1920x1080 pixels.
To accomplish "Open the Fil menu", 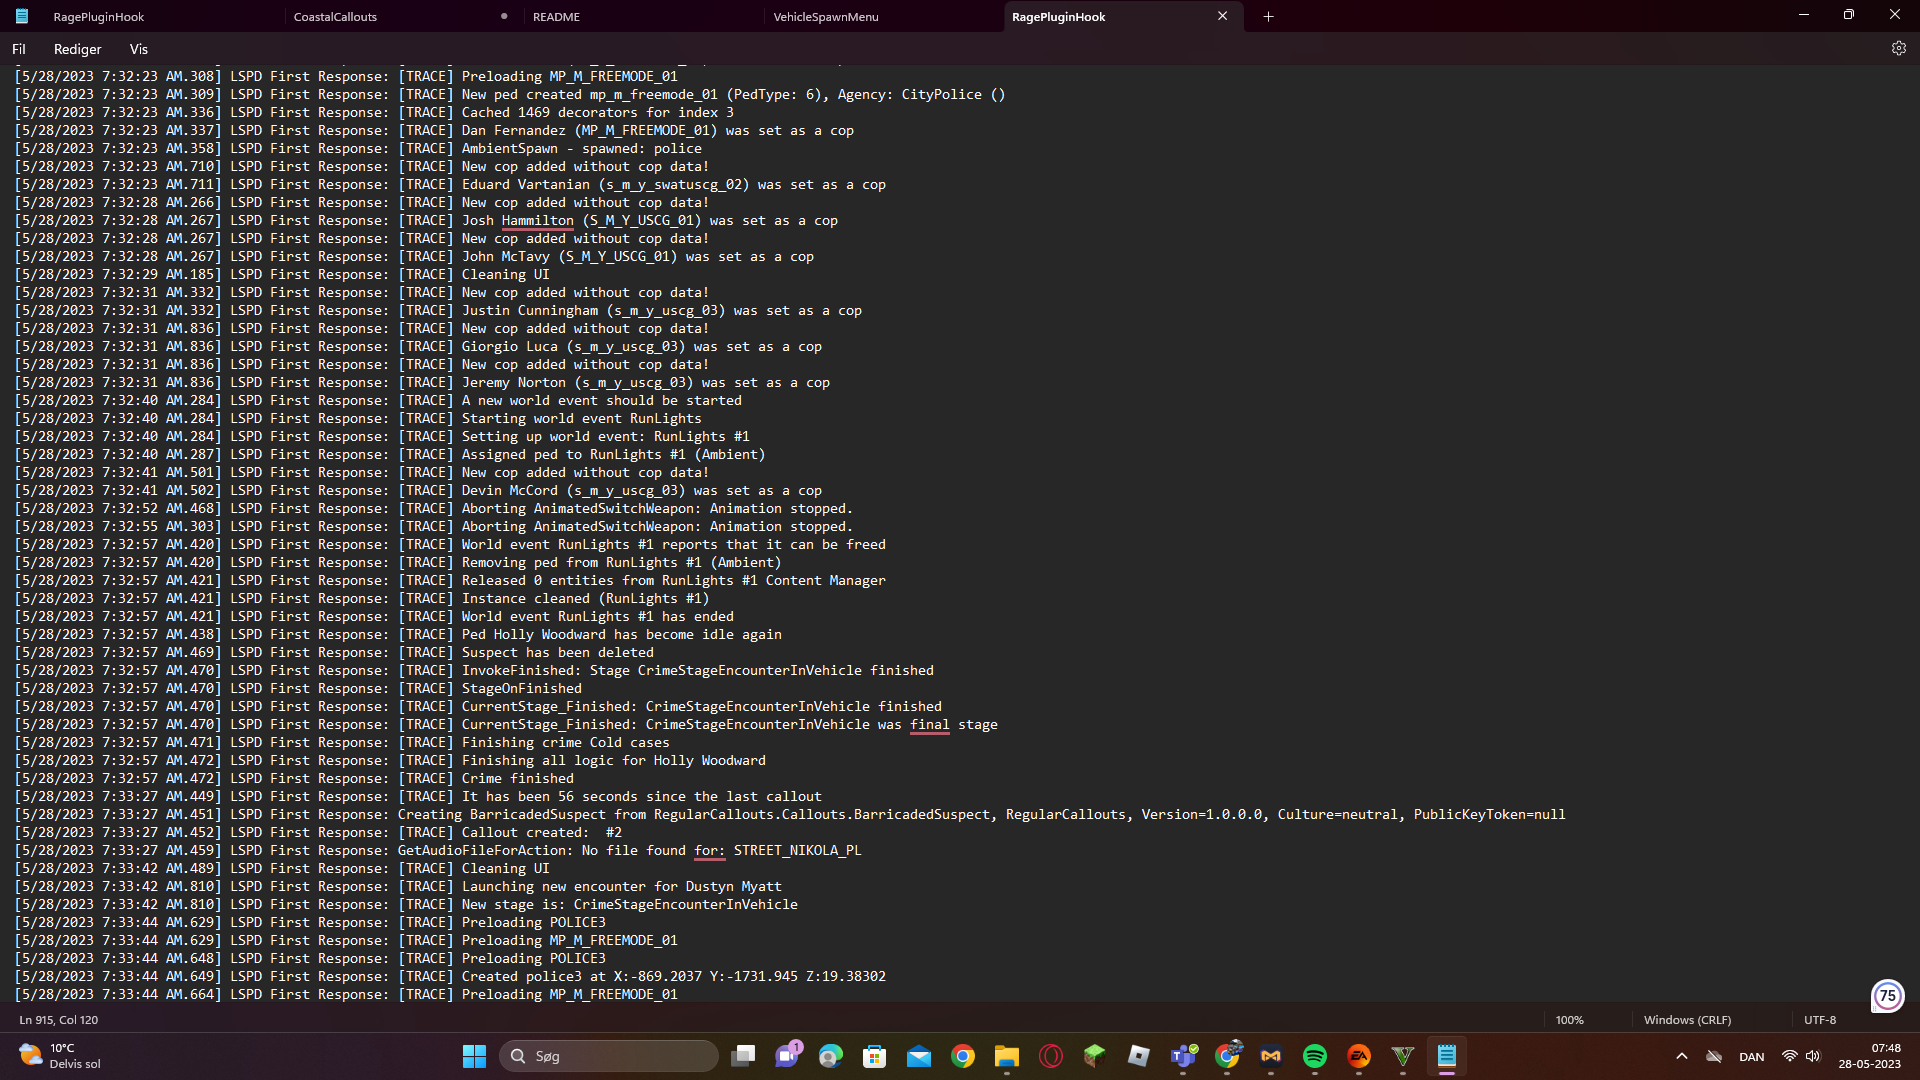I will [x=19, y=49].
